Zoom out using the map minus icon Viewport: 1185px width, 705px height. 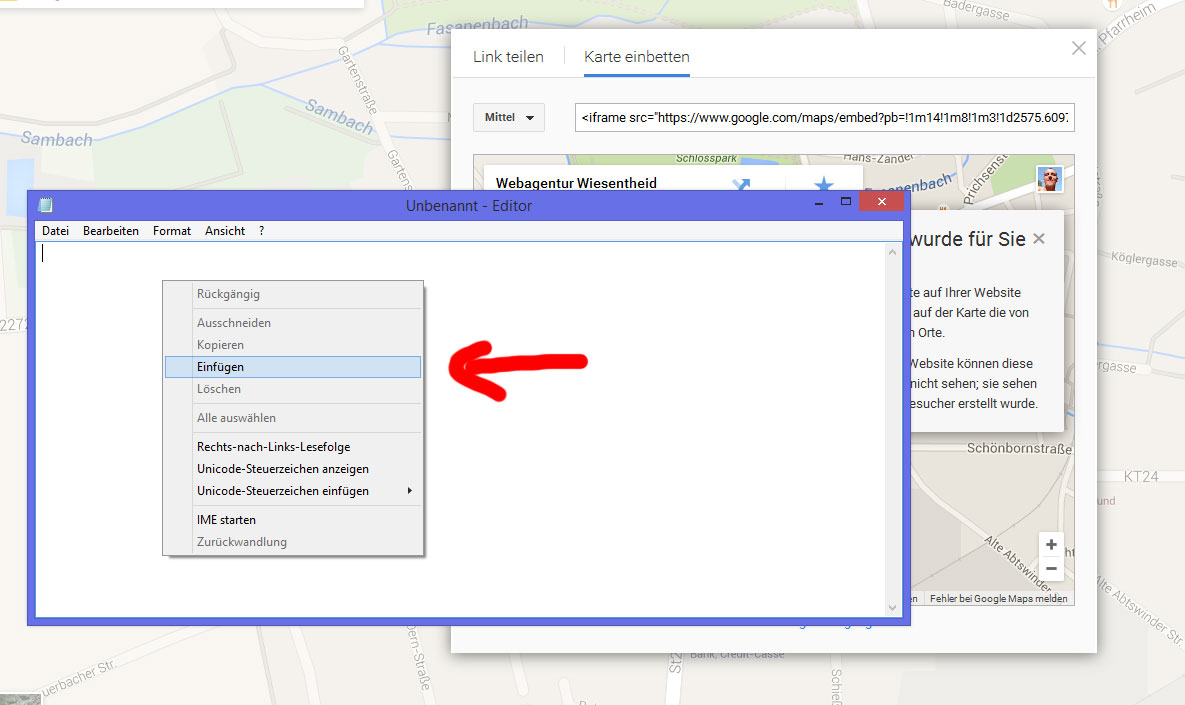1051,569
